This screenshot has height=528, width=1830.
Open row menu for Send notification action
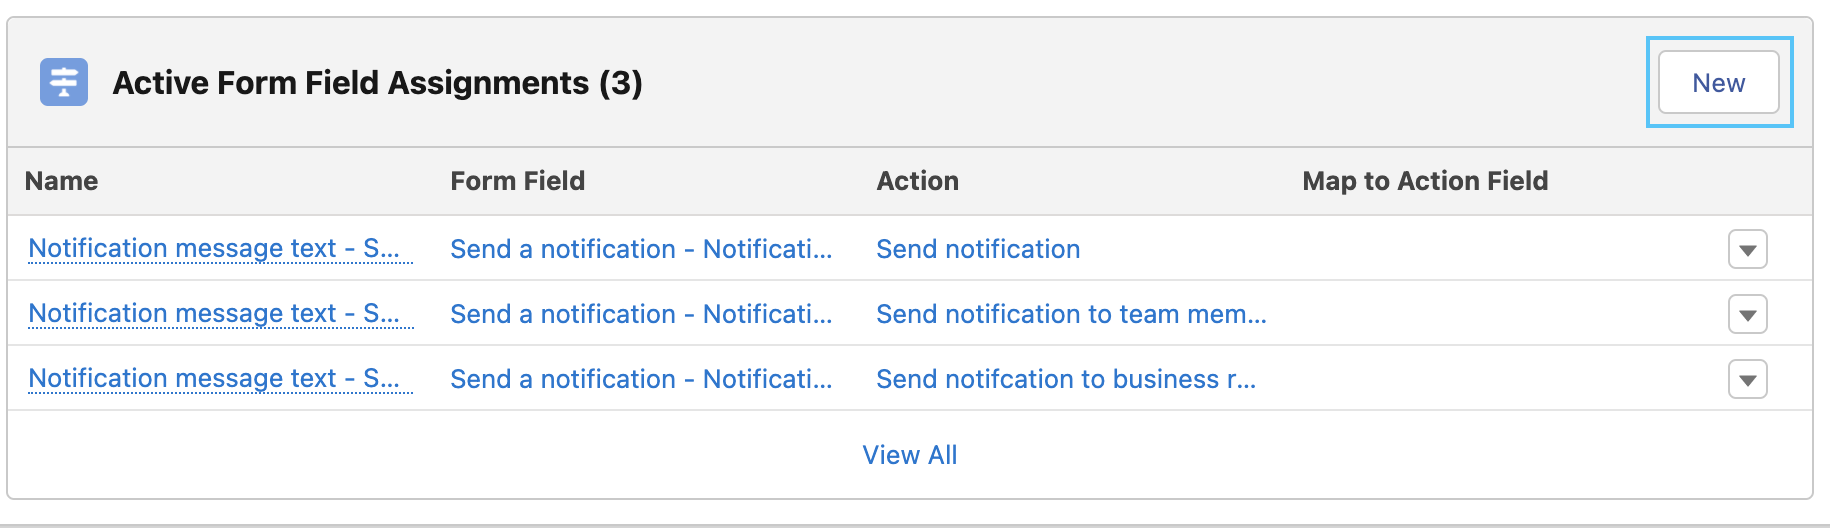point(1748,249)
